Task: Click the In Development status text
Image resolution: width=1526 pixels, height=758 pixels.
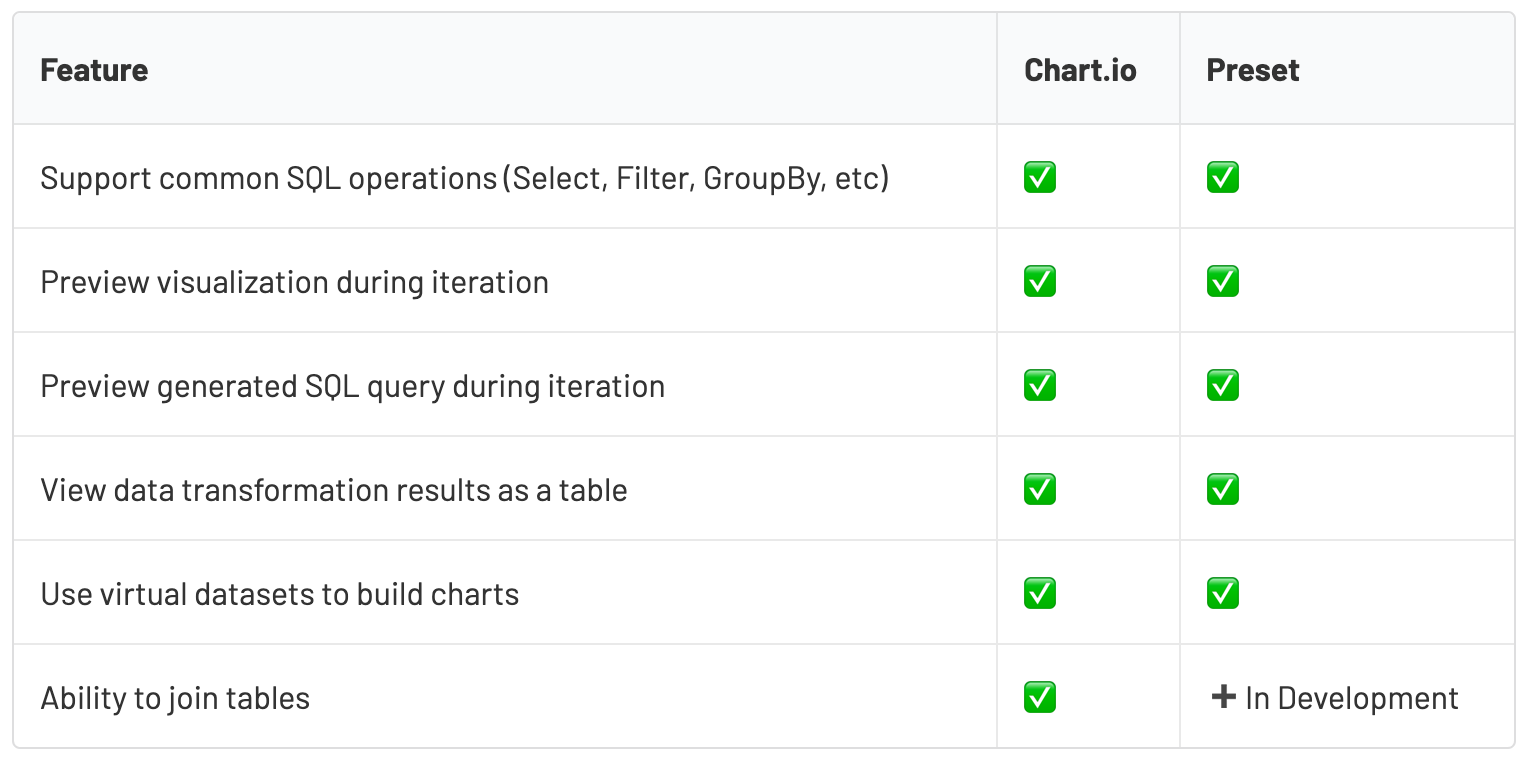Action: (x=1351, y=698)
